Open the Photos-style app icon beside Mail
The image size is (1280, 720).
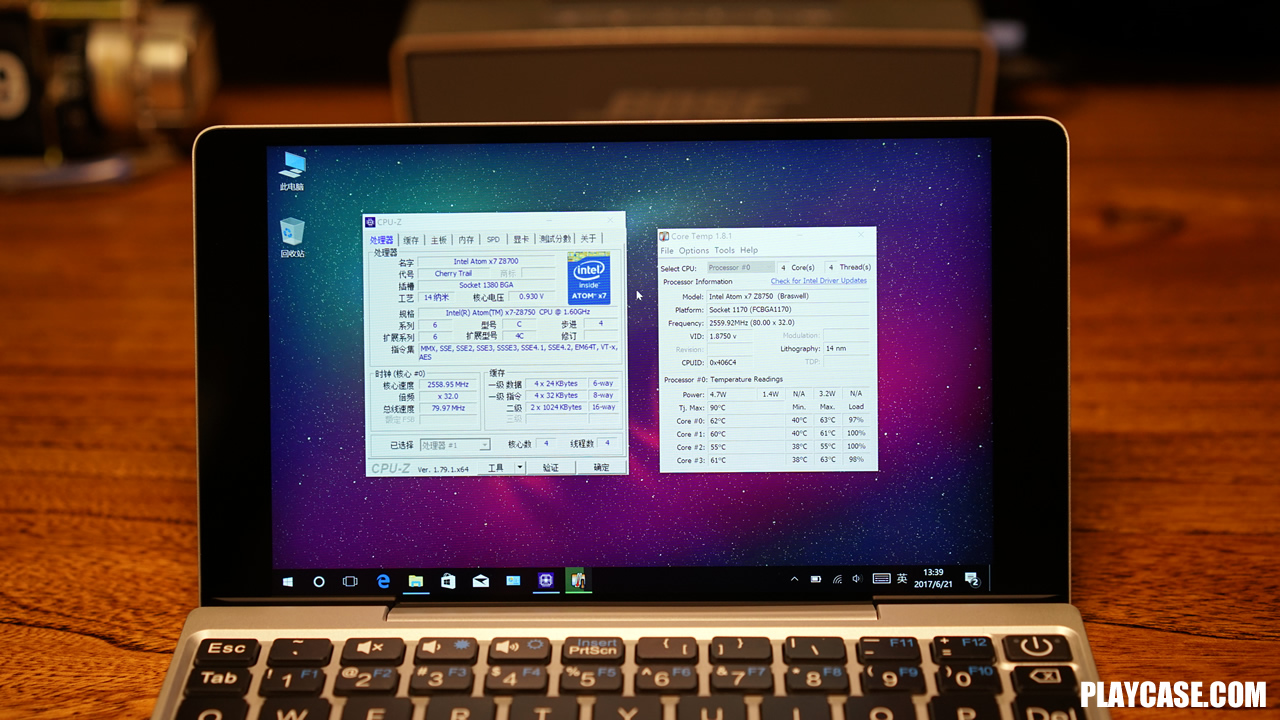(513, 581)
